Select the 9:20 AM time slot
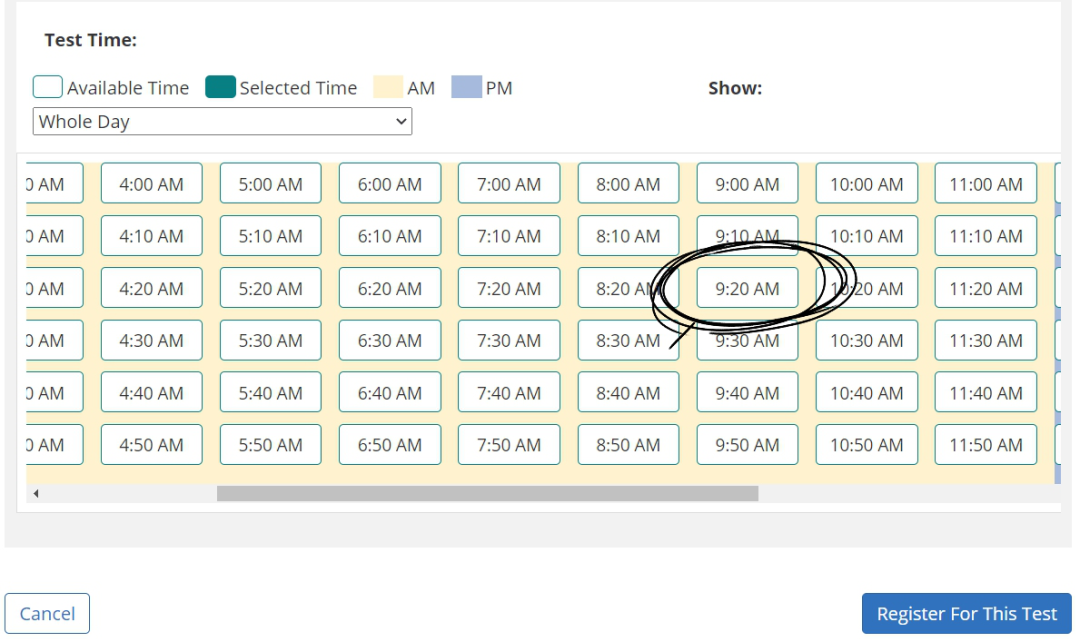The width and height of the screenshot is (1080, 642). (747, 288)
